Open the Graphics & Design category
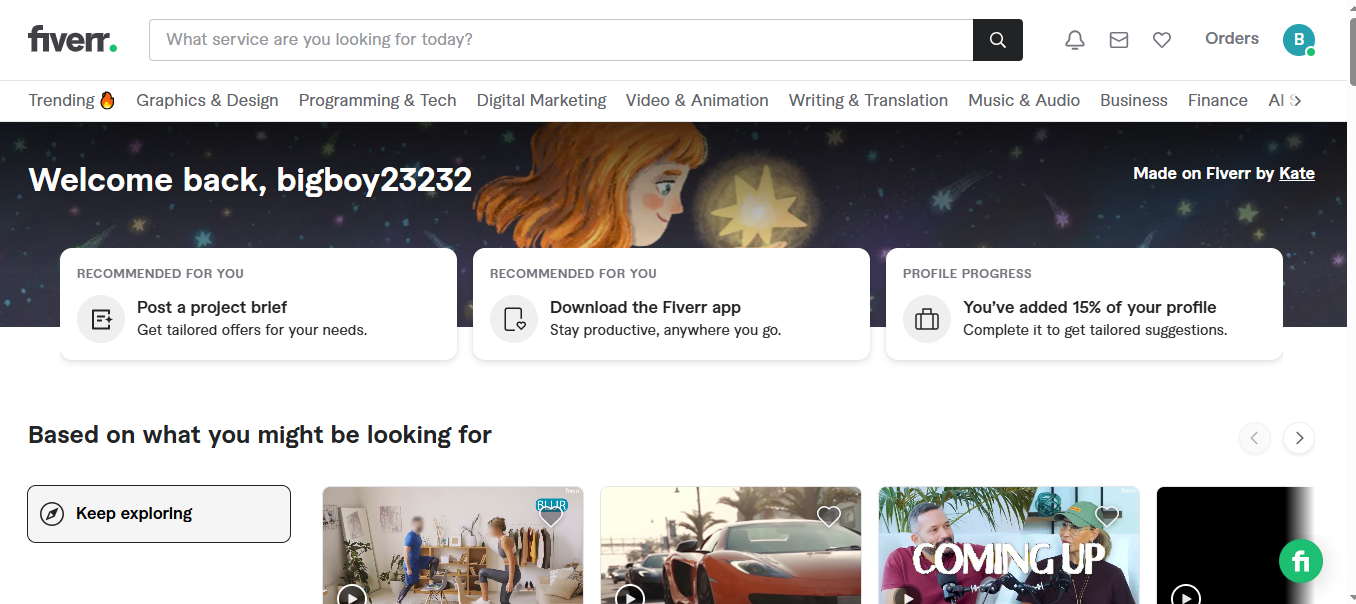1356x604 pixels. (207, 100)
